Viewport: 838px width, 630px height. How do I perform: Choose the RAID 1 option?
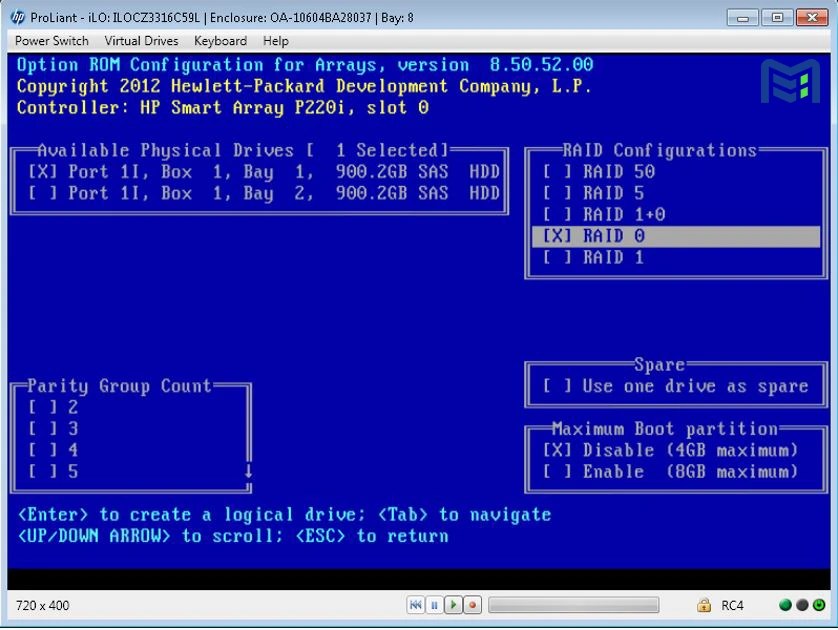(593, 258)
